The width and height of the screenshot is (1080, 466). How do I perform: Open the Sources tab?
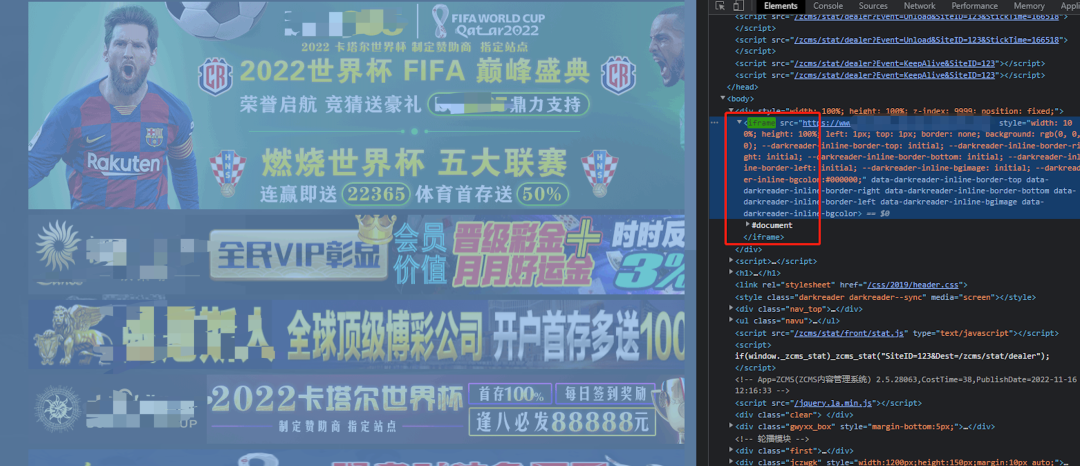tap(873, 6)
